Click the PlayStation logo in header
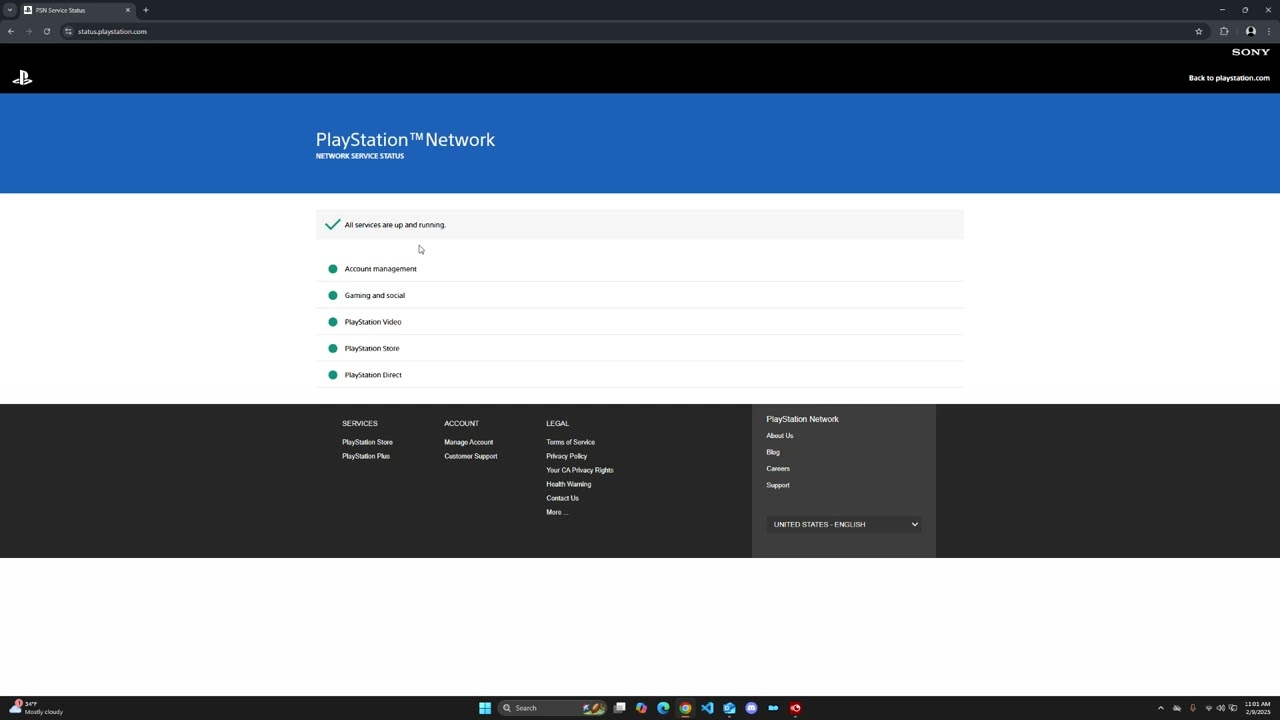The height and width of the screenshot is (720, 1280). 22,77
